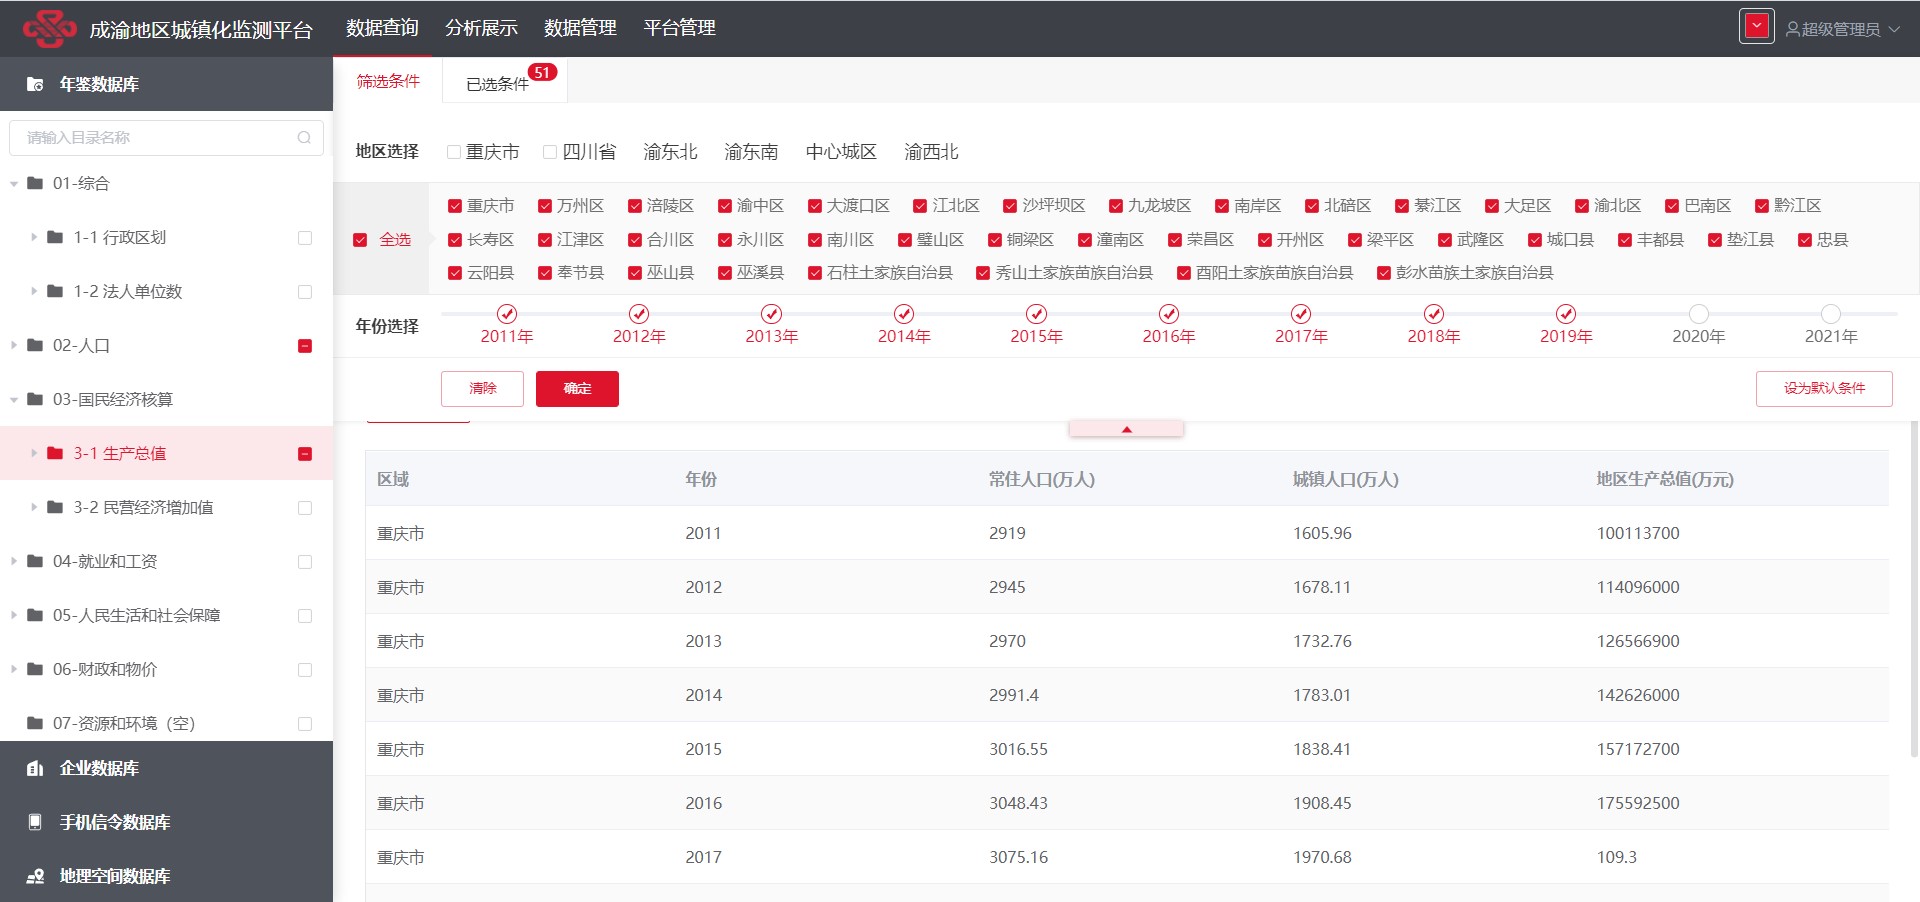Select the 渝东南 region group
Image resolution: width=1920 pixels, height=902 pixels.
[x=751, y=152]
